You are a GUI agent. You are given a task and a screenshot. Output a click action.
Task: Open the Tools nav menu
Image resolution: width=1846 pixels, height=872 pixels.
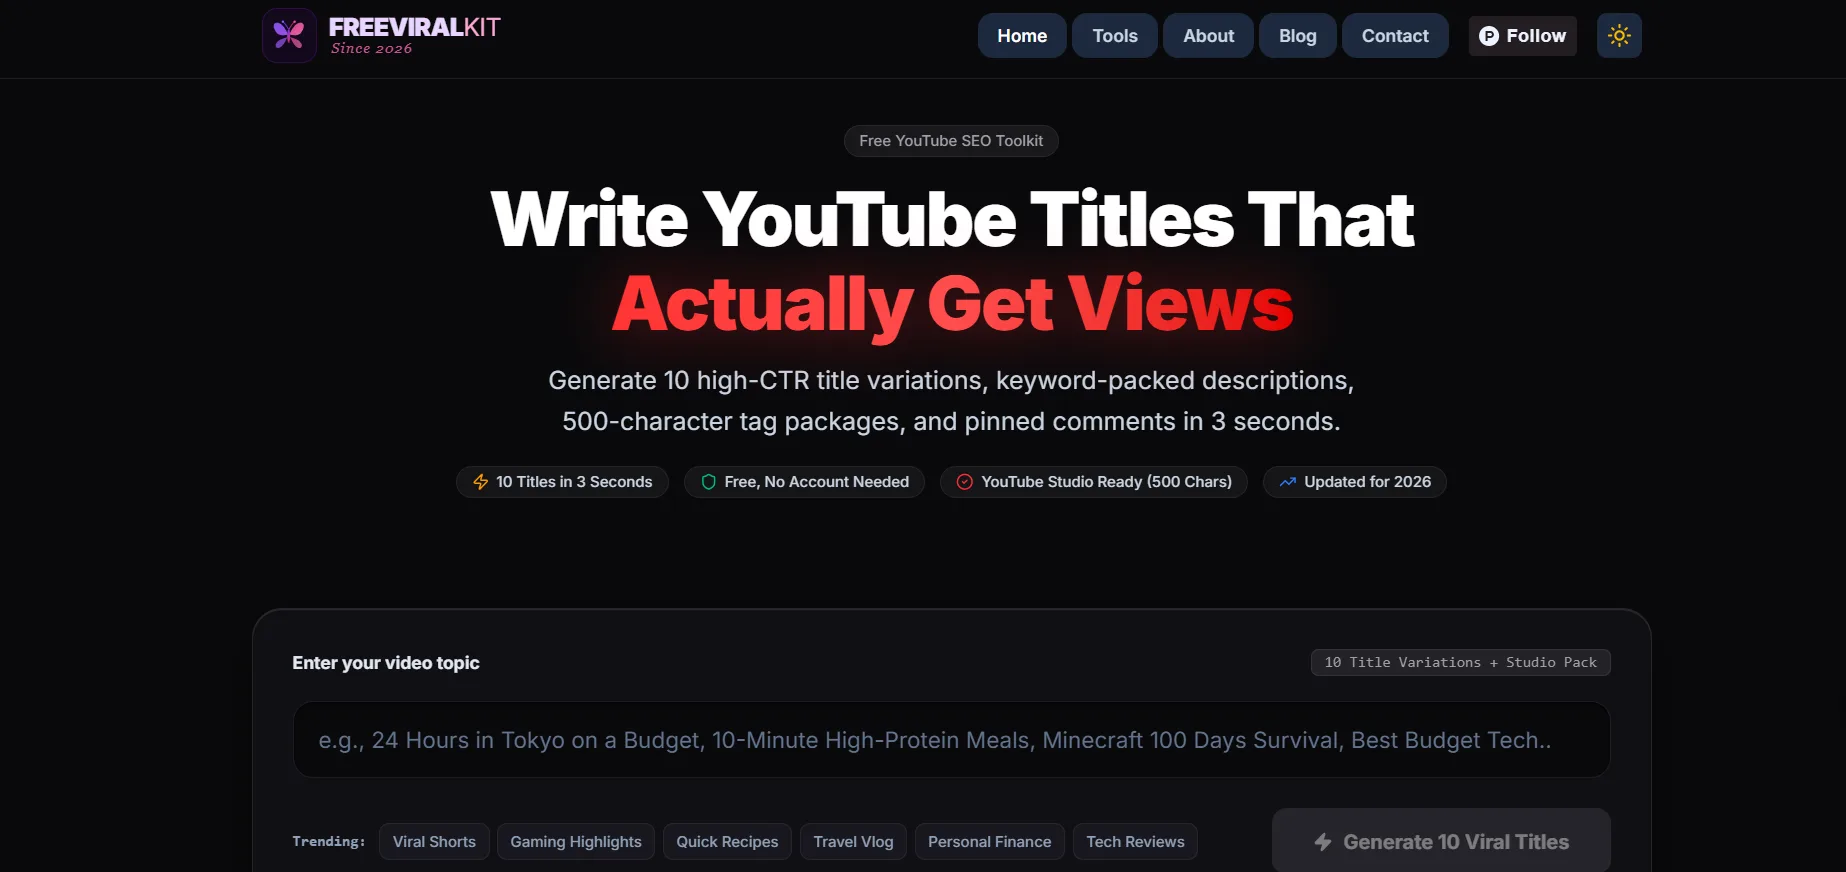tap(1115, 36)
